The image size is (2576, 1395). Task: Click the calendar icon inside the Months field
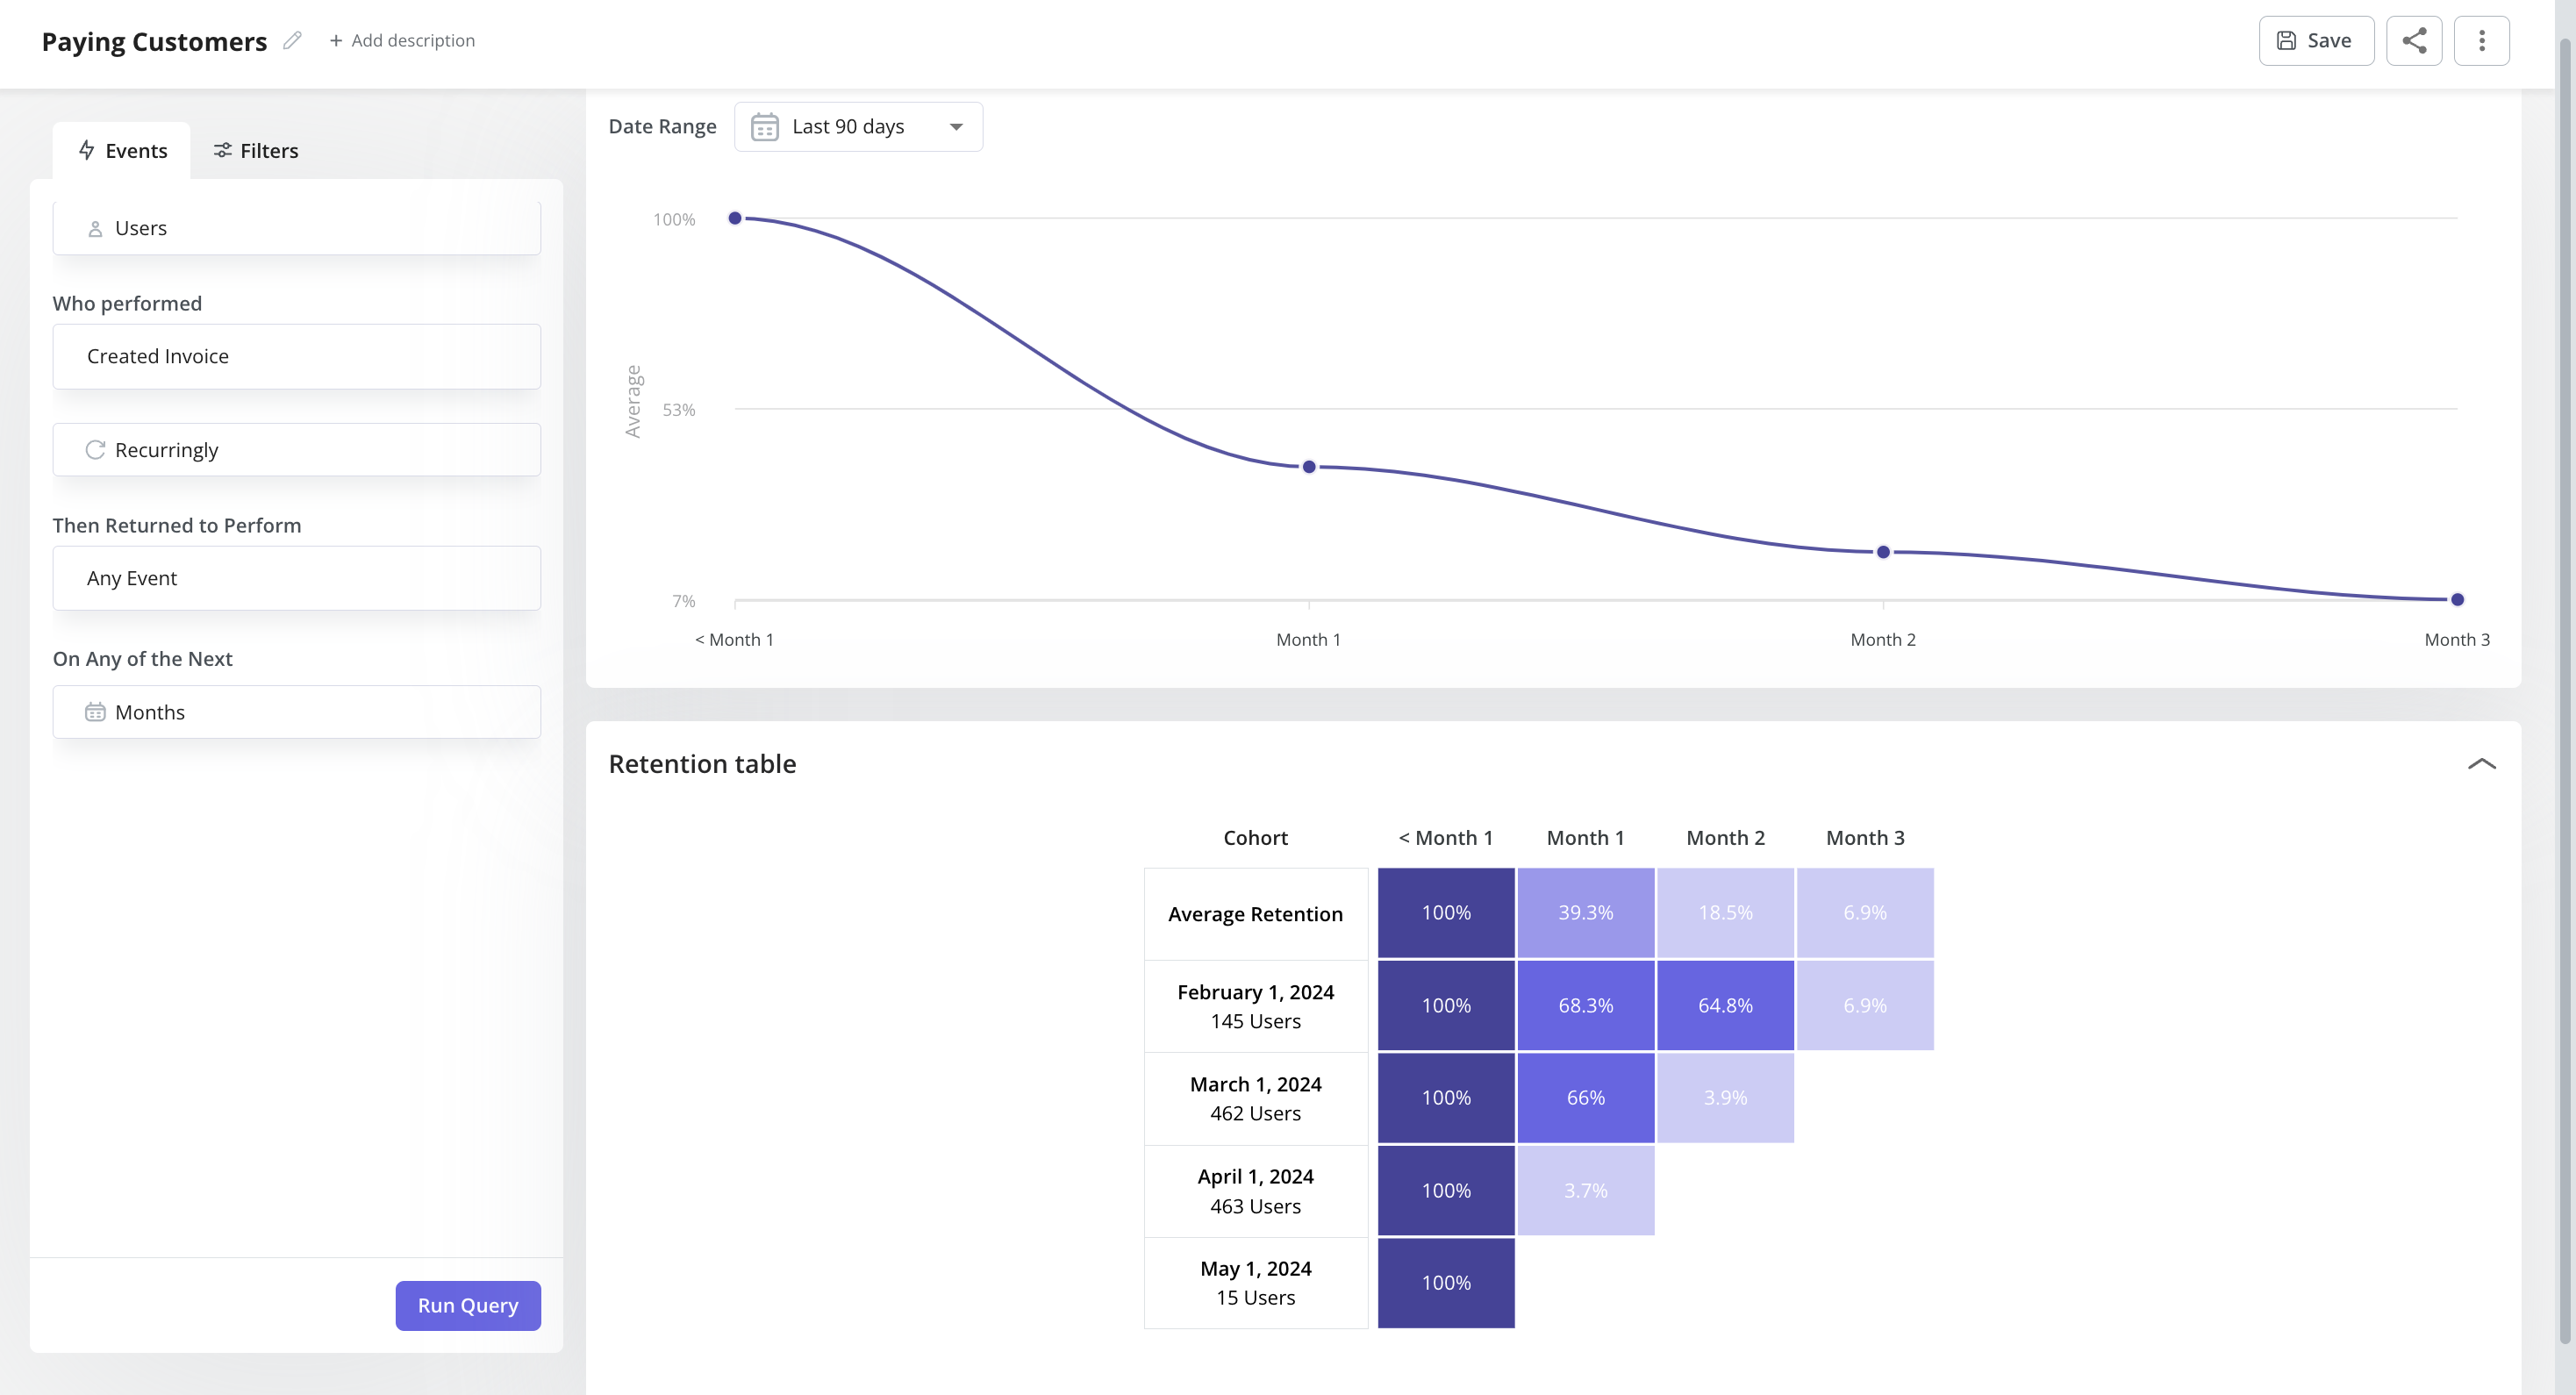tap(95, 711)
